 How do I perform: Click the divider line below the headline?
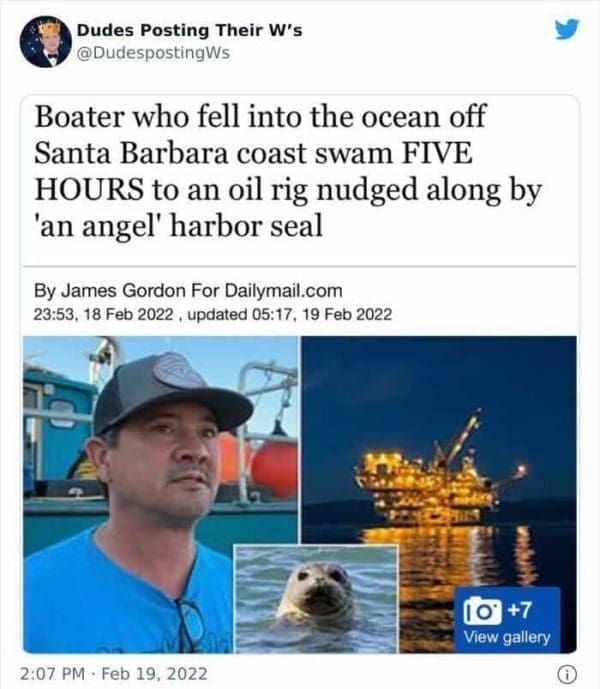pyautogui.click(x=299, y=266)
